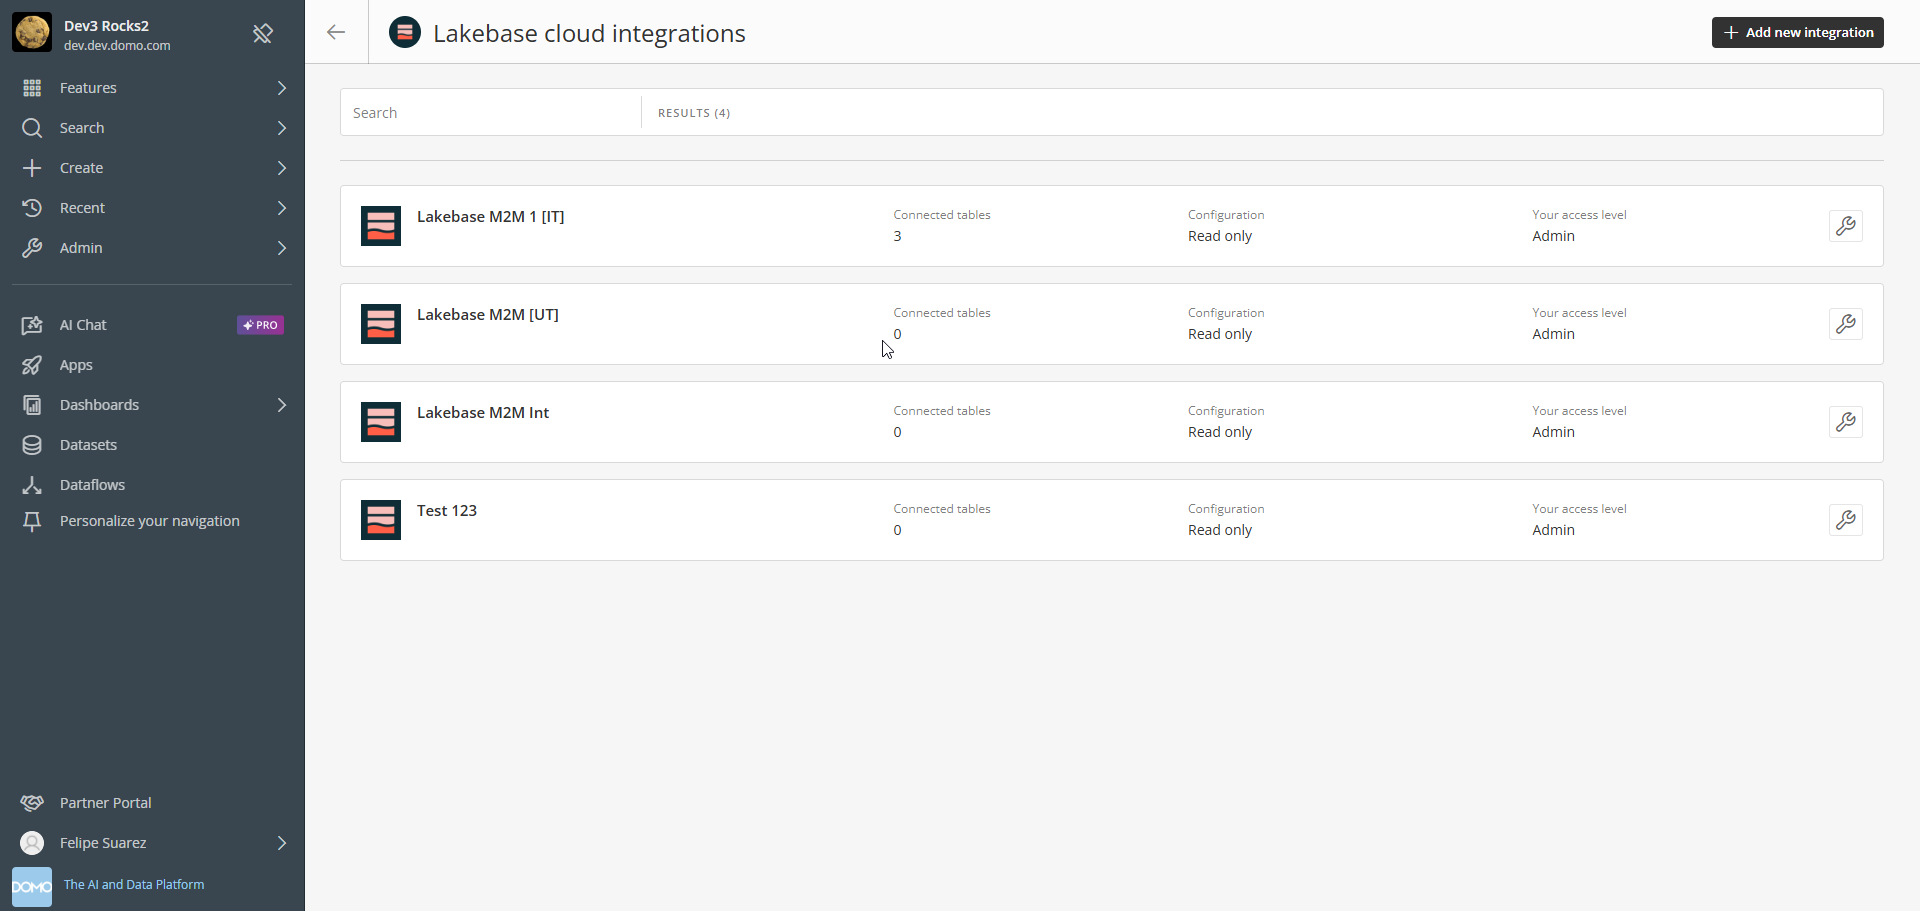Open the Lakebase M2M 1 [IT] integration
The image size is (1920, 911).
pos(490,217)
